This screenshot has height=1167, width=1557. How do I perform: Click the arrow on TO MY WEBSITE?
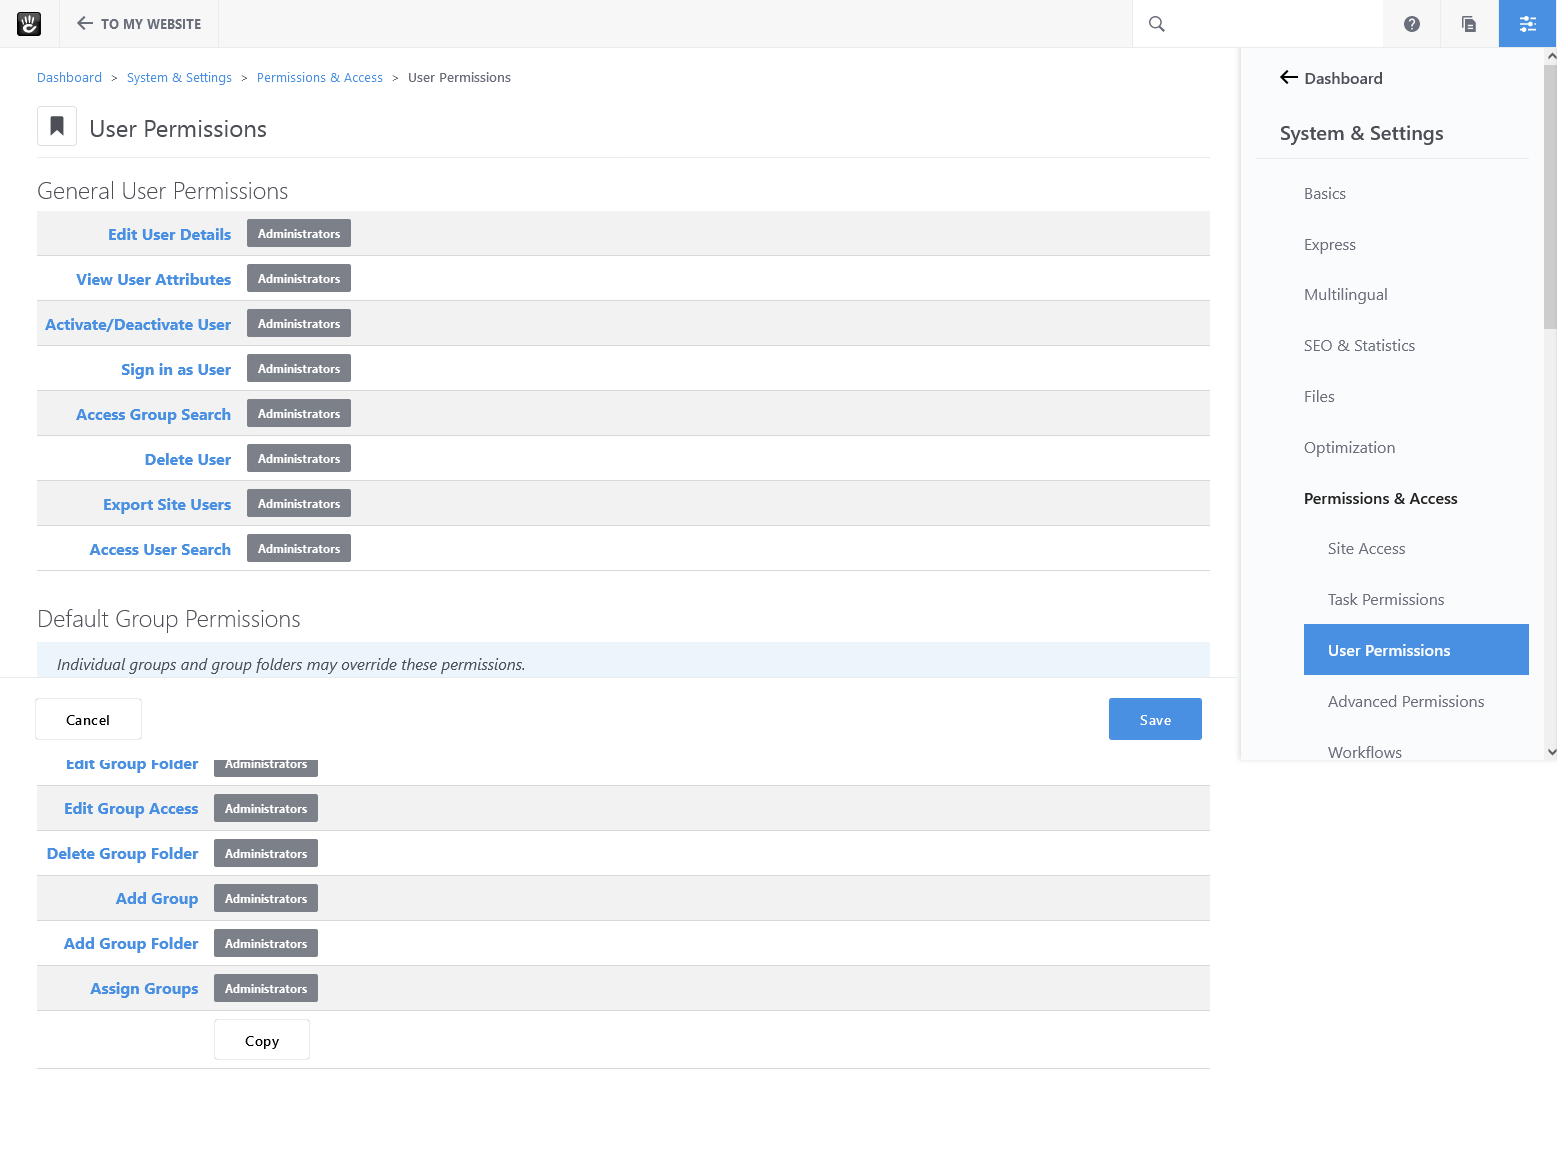pos(85,23)
